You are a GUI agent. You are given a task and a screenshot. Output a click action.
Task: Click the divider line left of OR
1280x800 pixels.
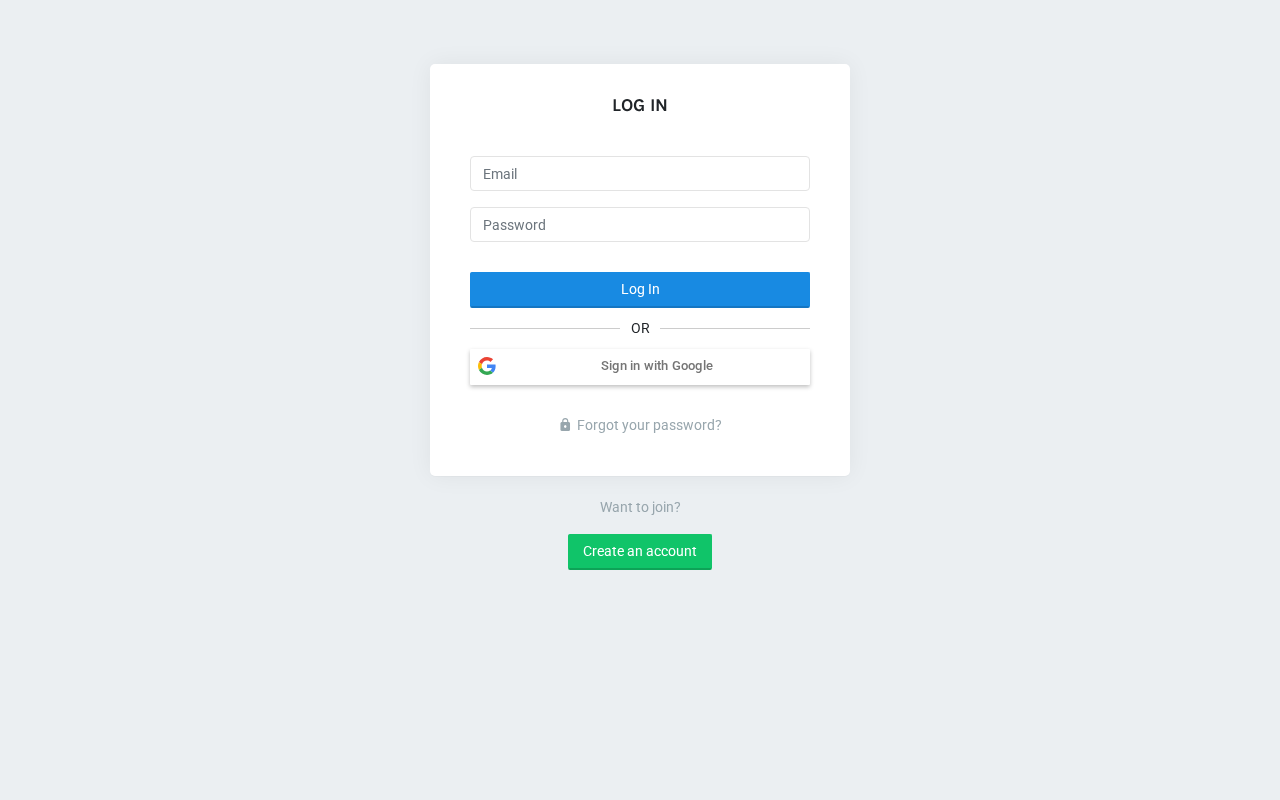pos(545,328)
